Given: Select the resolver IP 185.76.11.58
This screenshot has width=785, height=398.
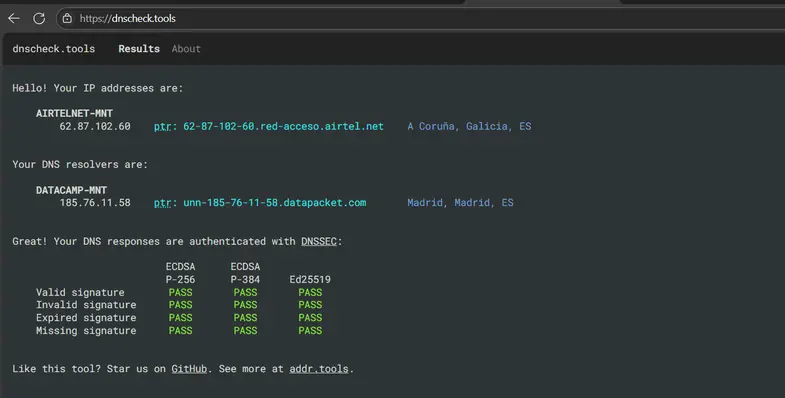Looking at the screenshot, I should coord(95,203).
